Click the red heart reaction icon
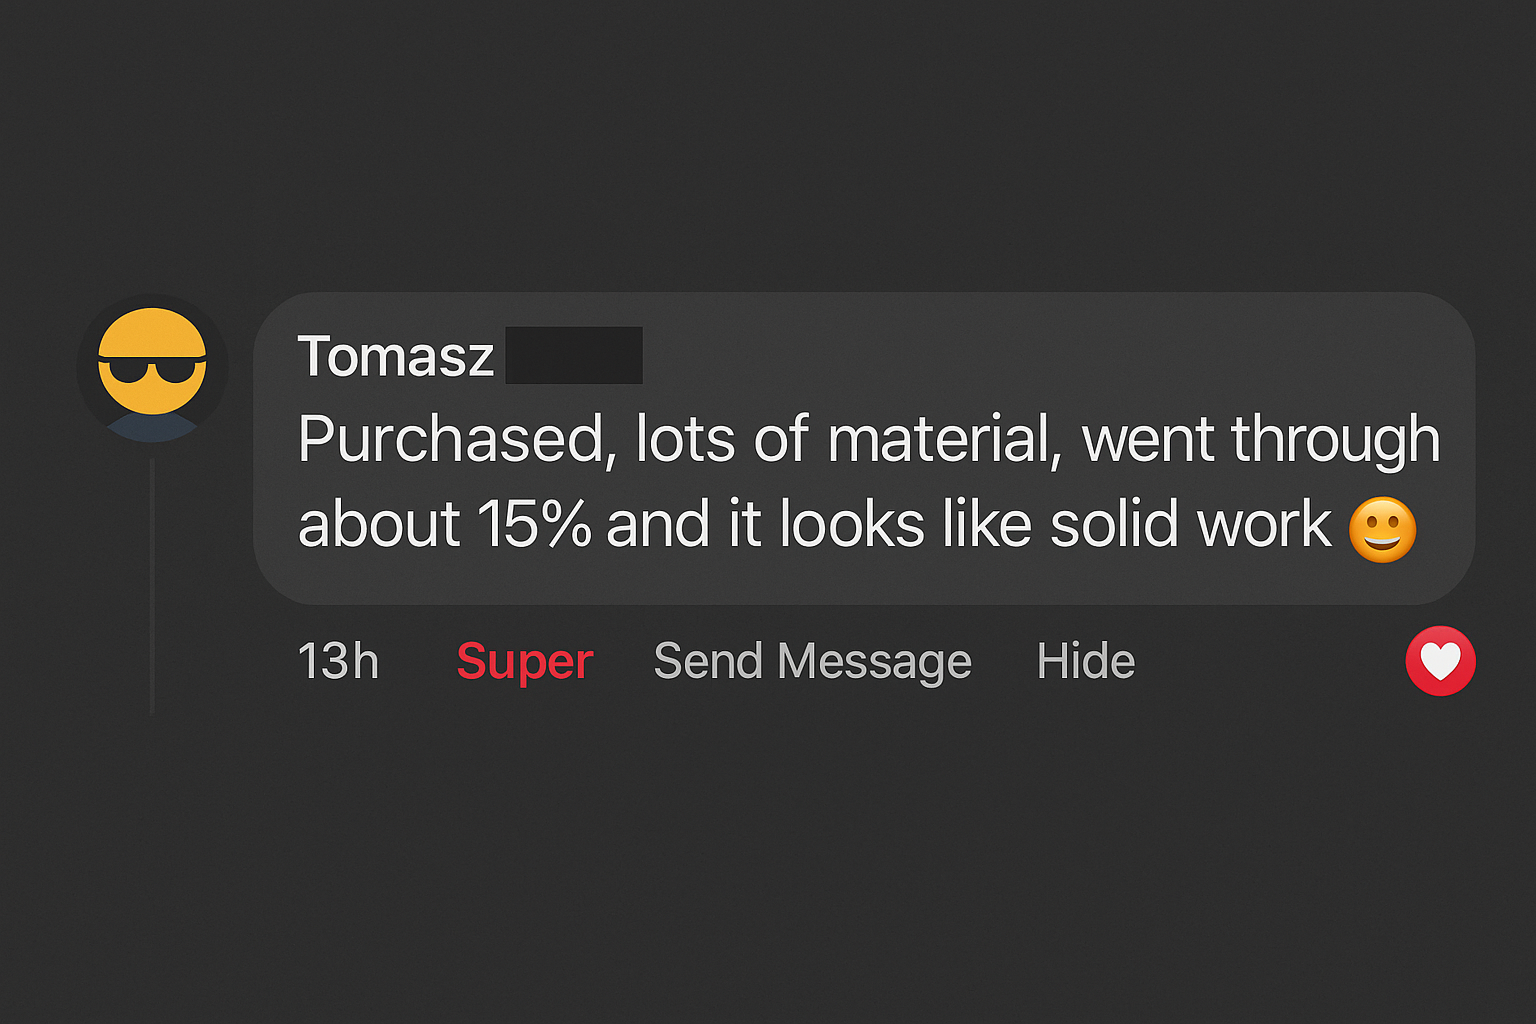 (x=1440, y=661)
